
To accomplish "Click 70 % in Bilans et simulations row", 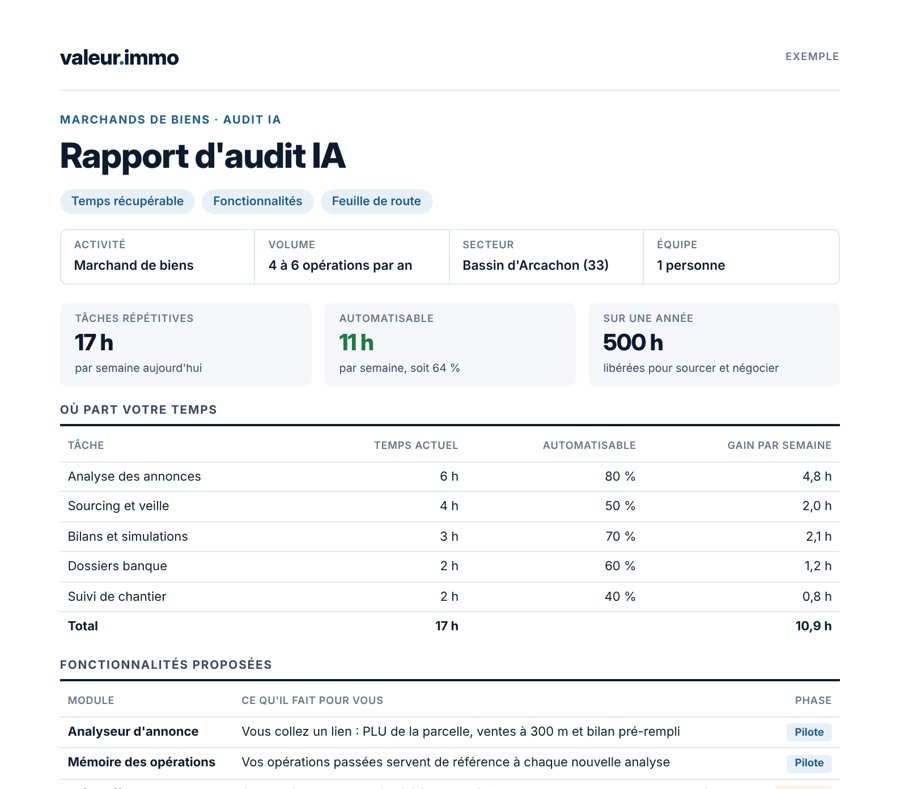I will coord(620,536).
